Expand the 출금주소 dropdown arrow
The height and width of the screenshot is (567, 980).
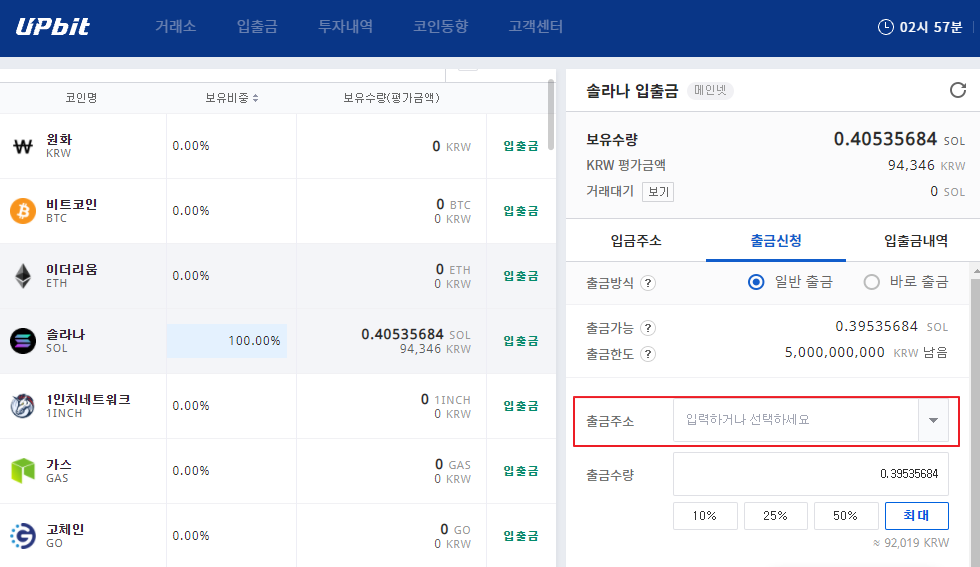click(x=933, y=420)
